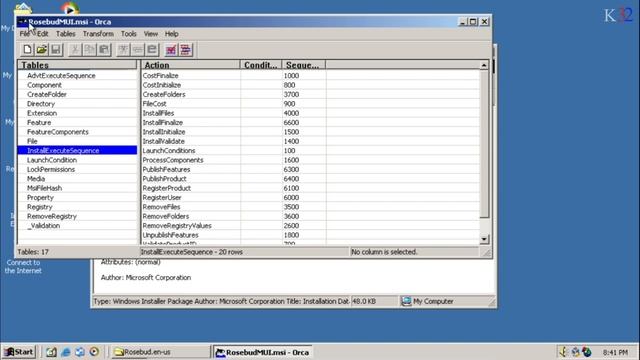
Task: Click the scroll down arrow of the action grid
Action: coord(484,240)
